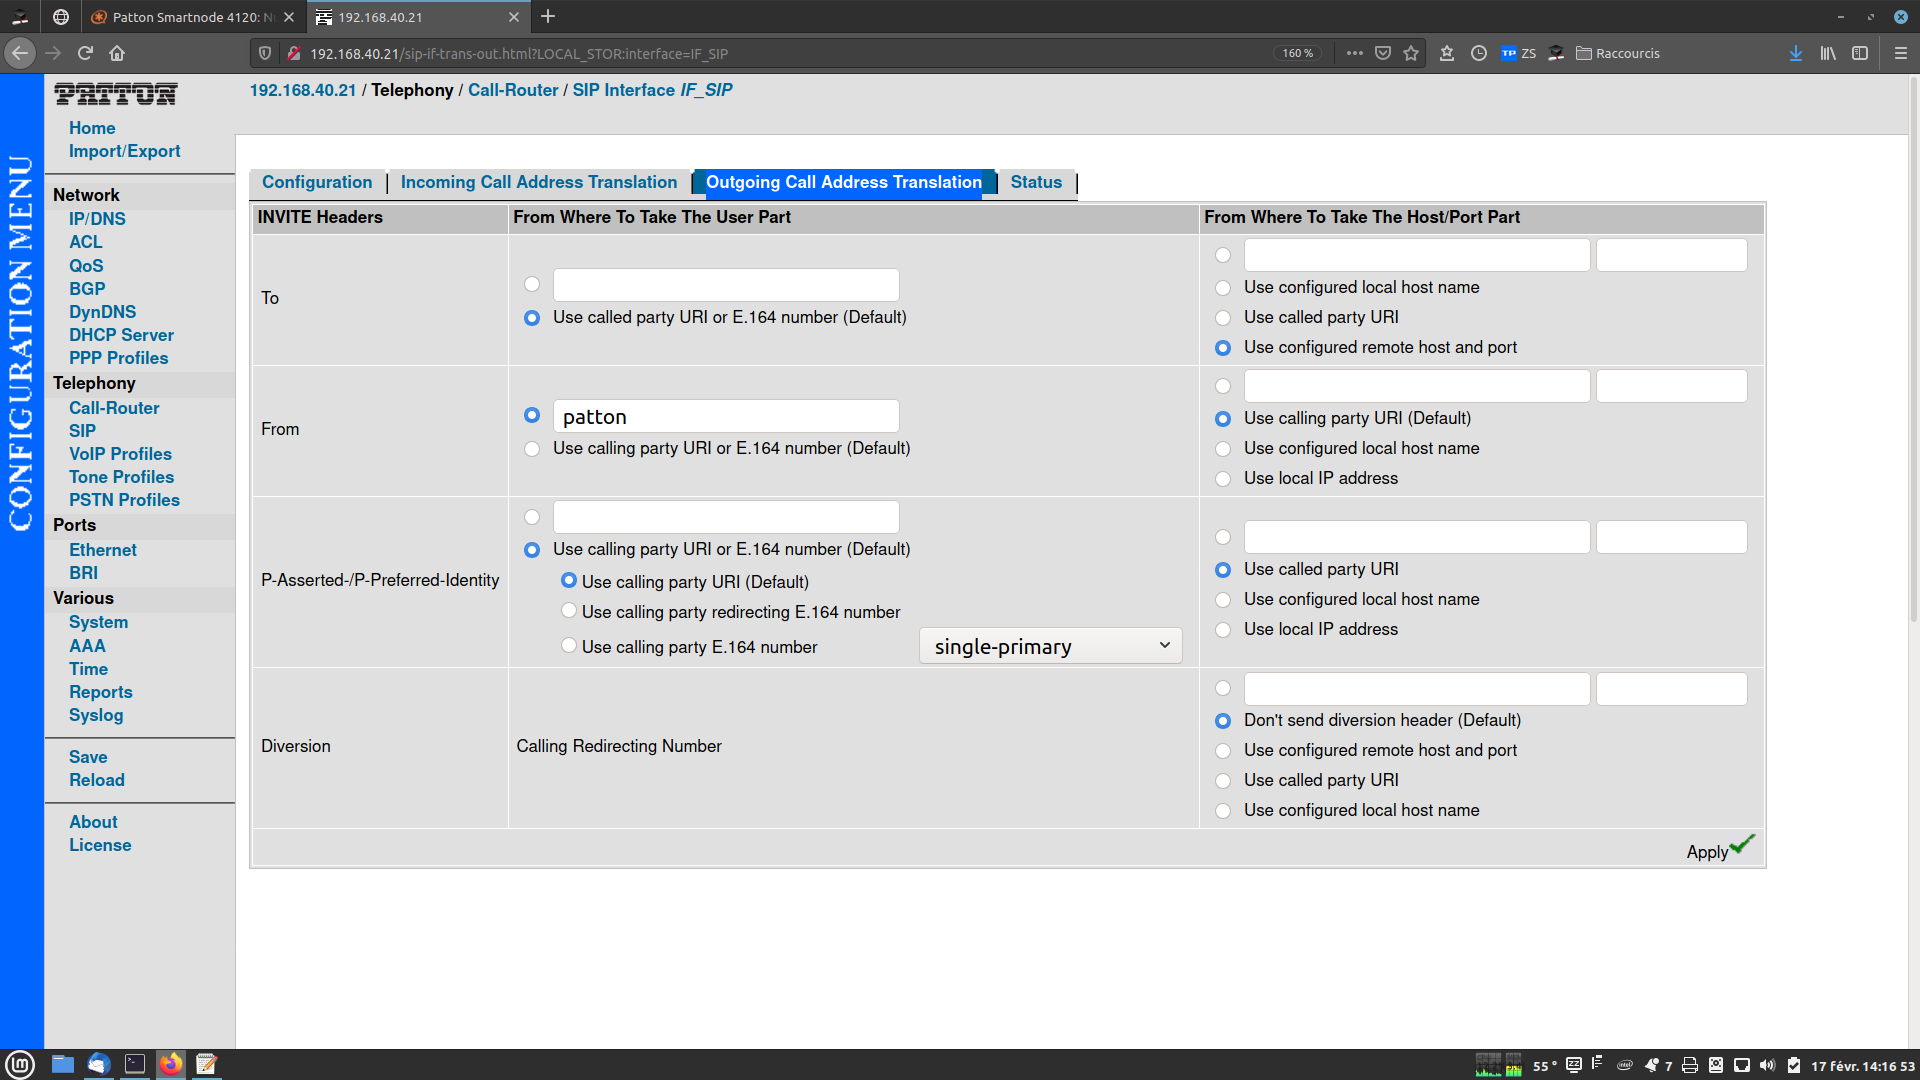
Task: Switch to the Patton Smartnode 4120 browser tab
Action: pos(192,17)
